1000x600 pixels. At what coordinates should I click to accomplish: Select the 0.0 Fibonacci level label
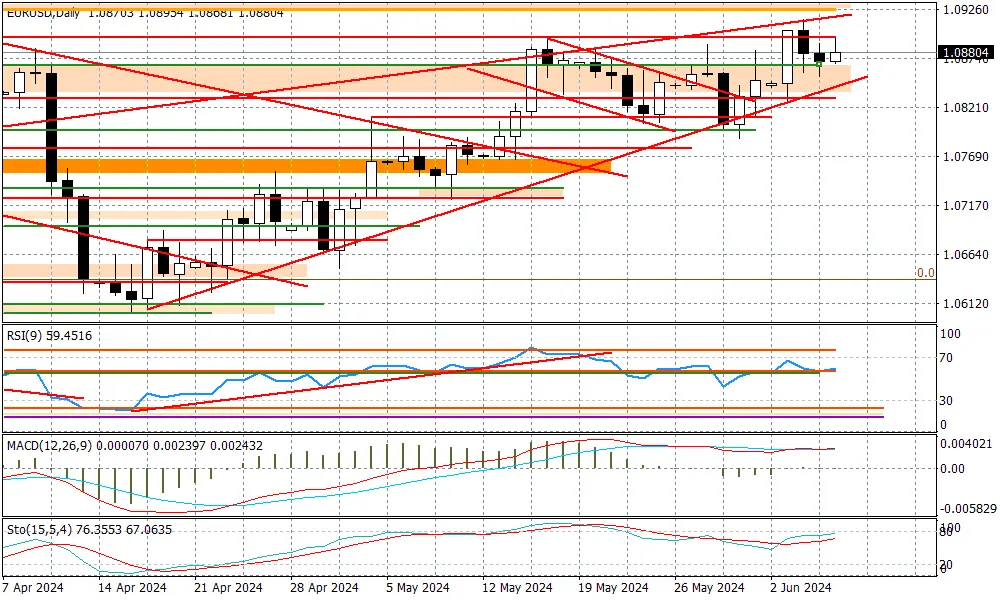925,273
